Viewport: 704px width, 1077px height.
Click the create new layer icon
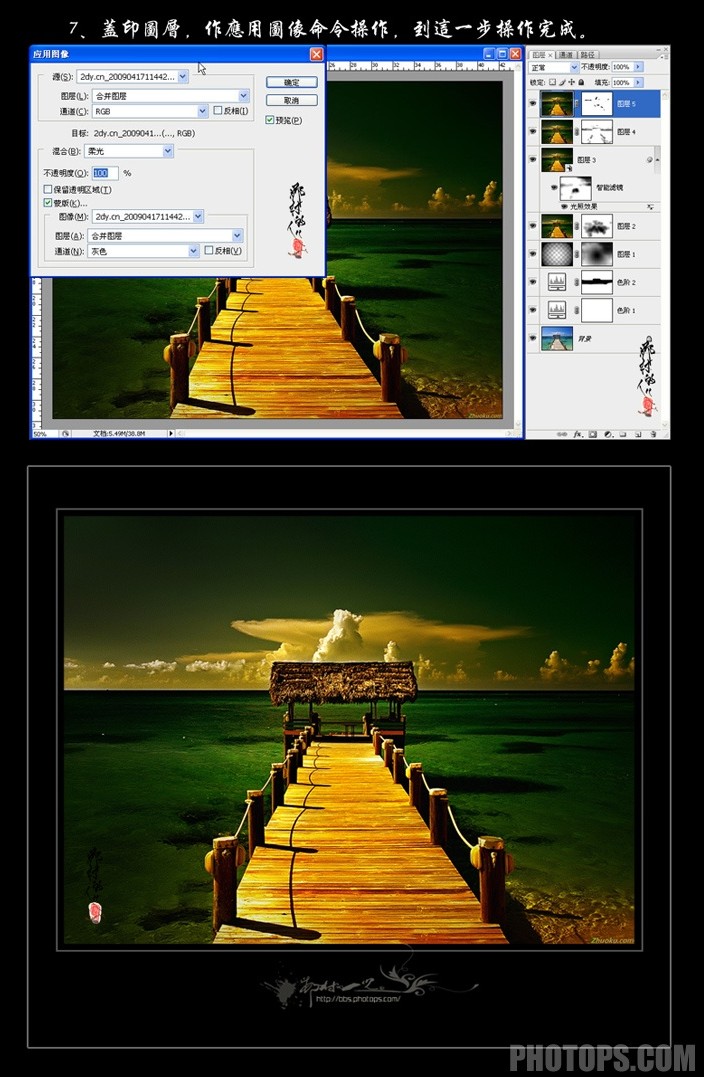tap(638, 435)
